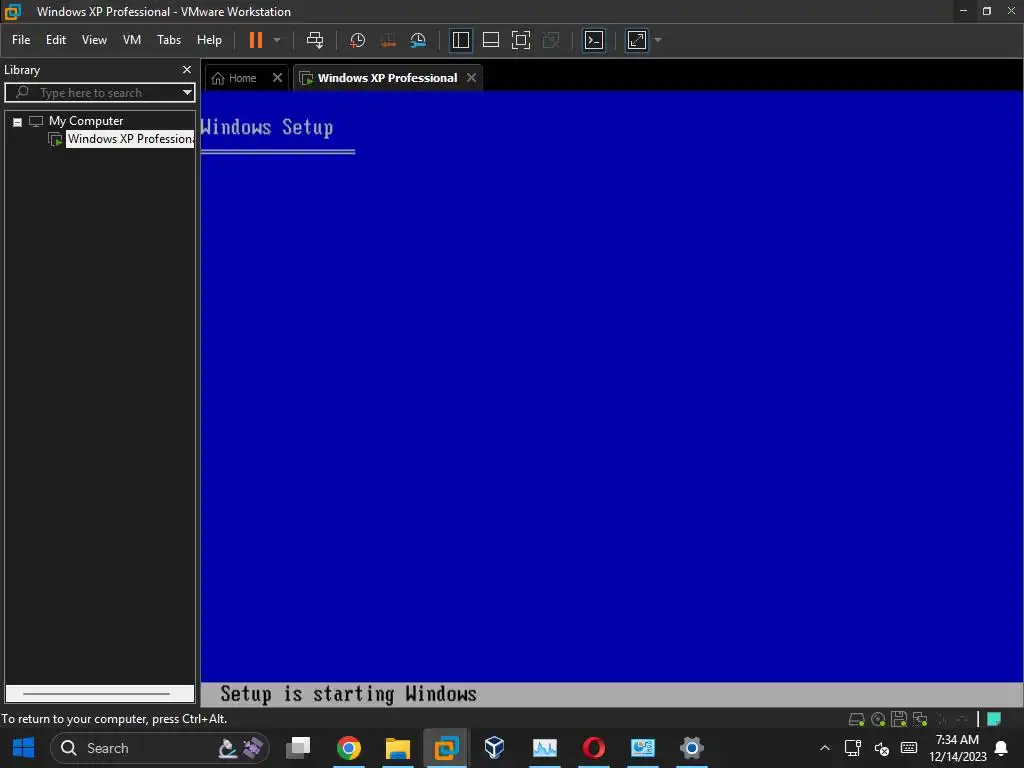Viewport: 1024px width, 768px height.
Task: Close the Library panel
Action: pos(187,69)
